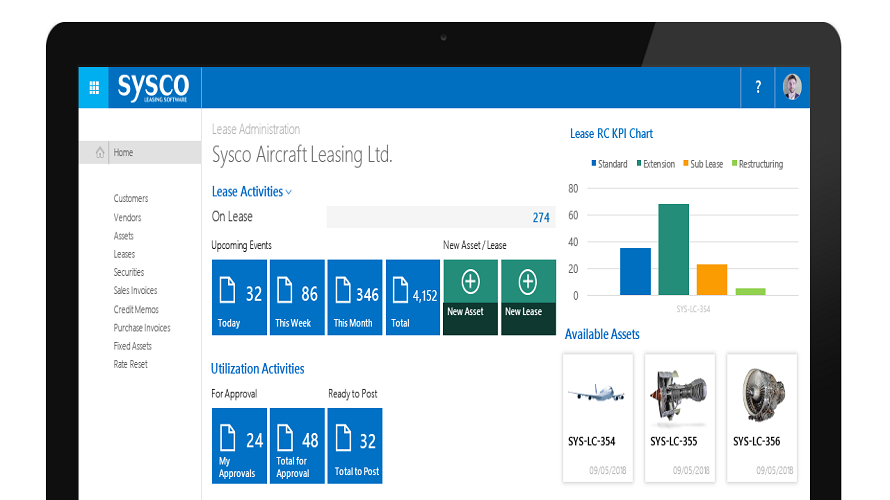Screen dimensions: 890x500
Task: Open the user profile avatar
Action: 792,87
